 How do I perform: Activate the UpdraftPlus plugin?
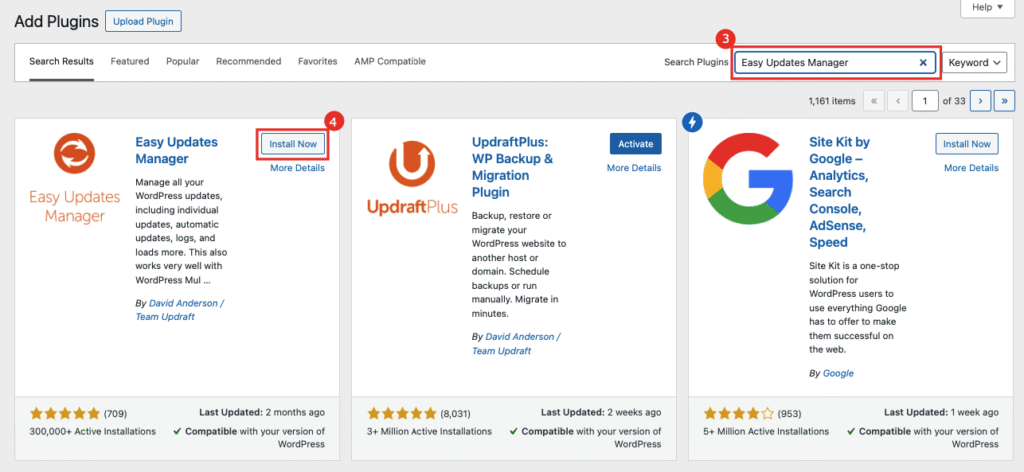(x=635, y=144)
